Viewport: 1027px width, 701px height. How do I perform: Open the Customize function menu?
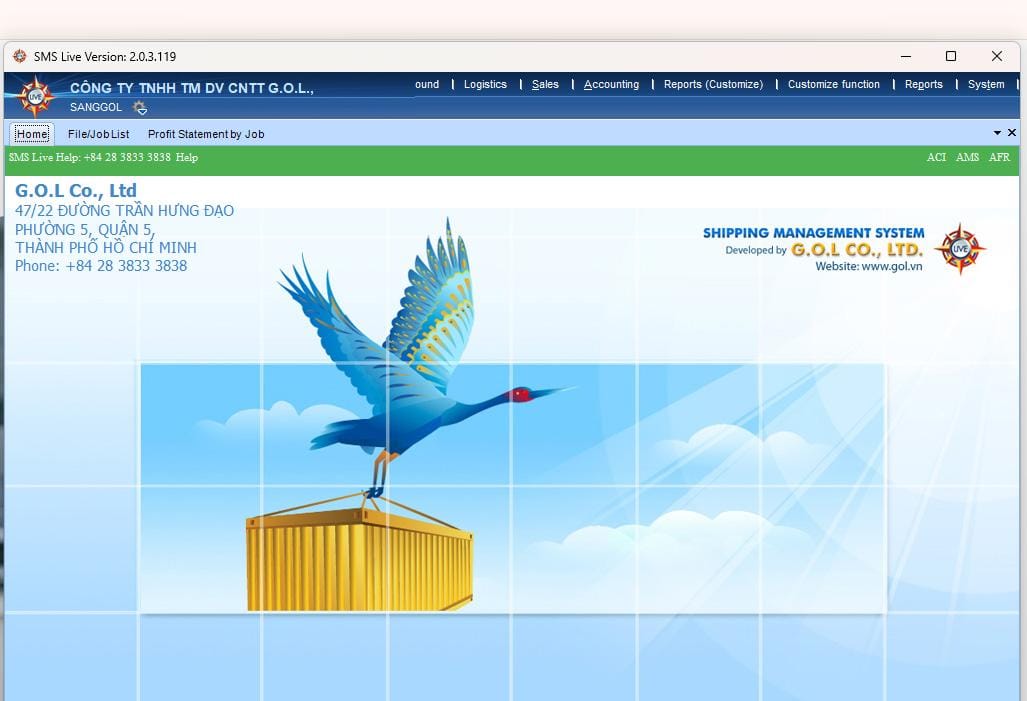[833, 85]
